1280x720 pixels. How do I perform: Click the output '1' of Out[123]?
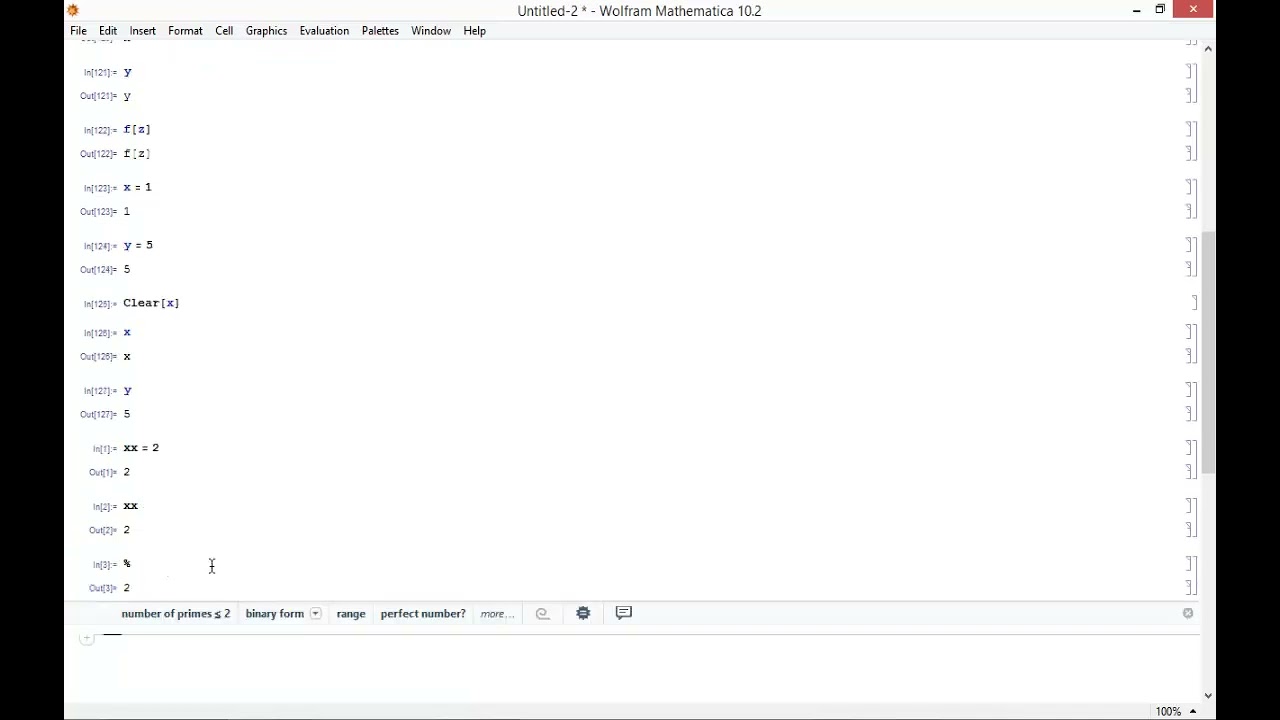click(126, 212)
